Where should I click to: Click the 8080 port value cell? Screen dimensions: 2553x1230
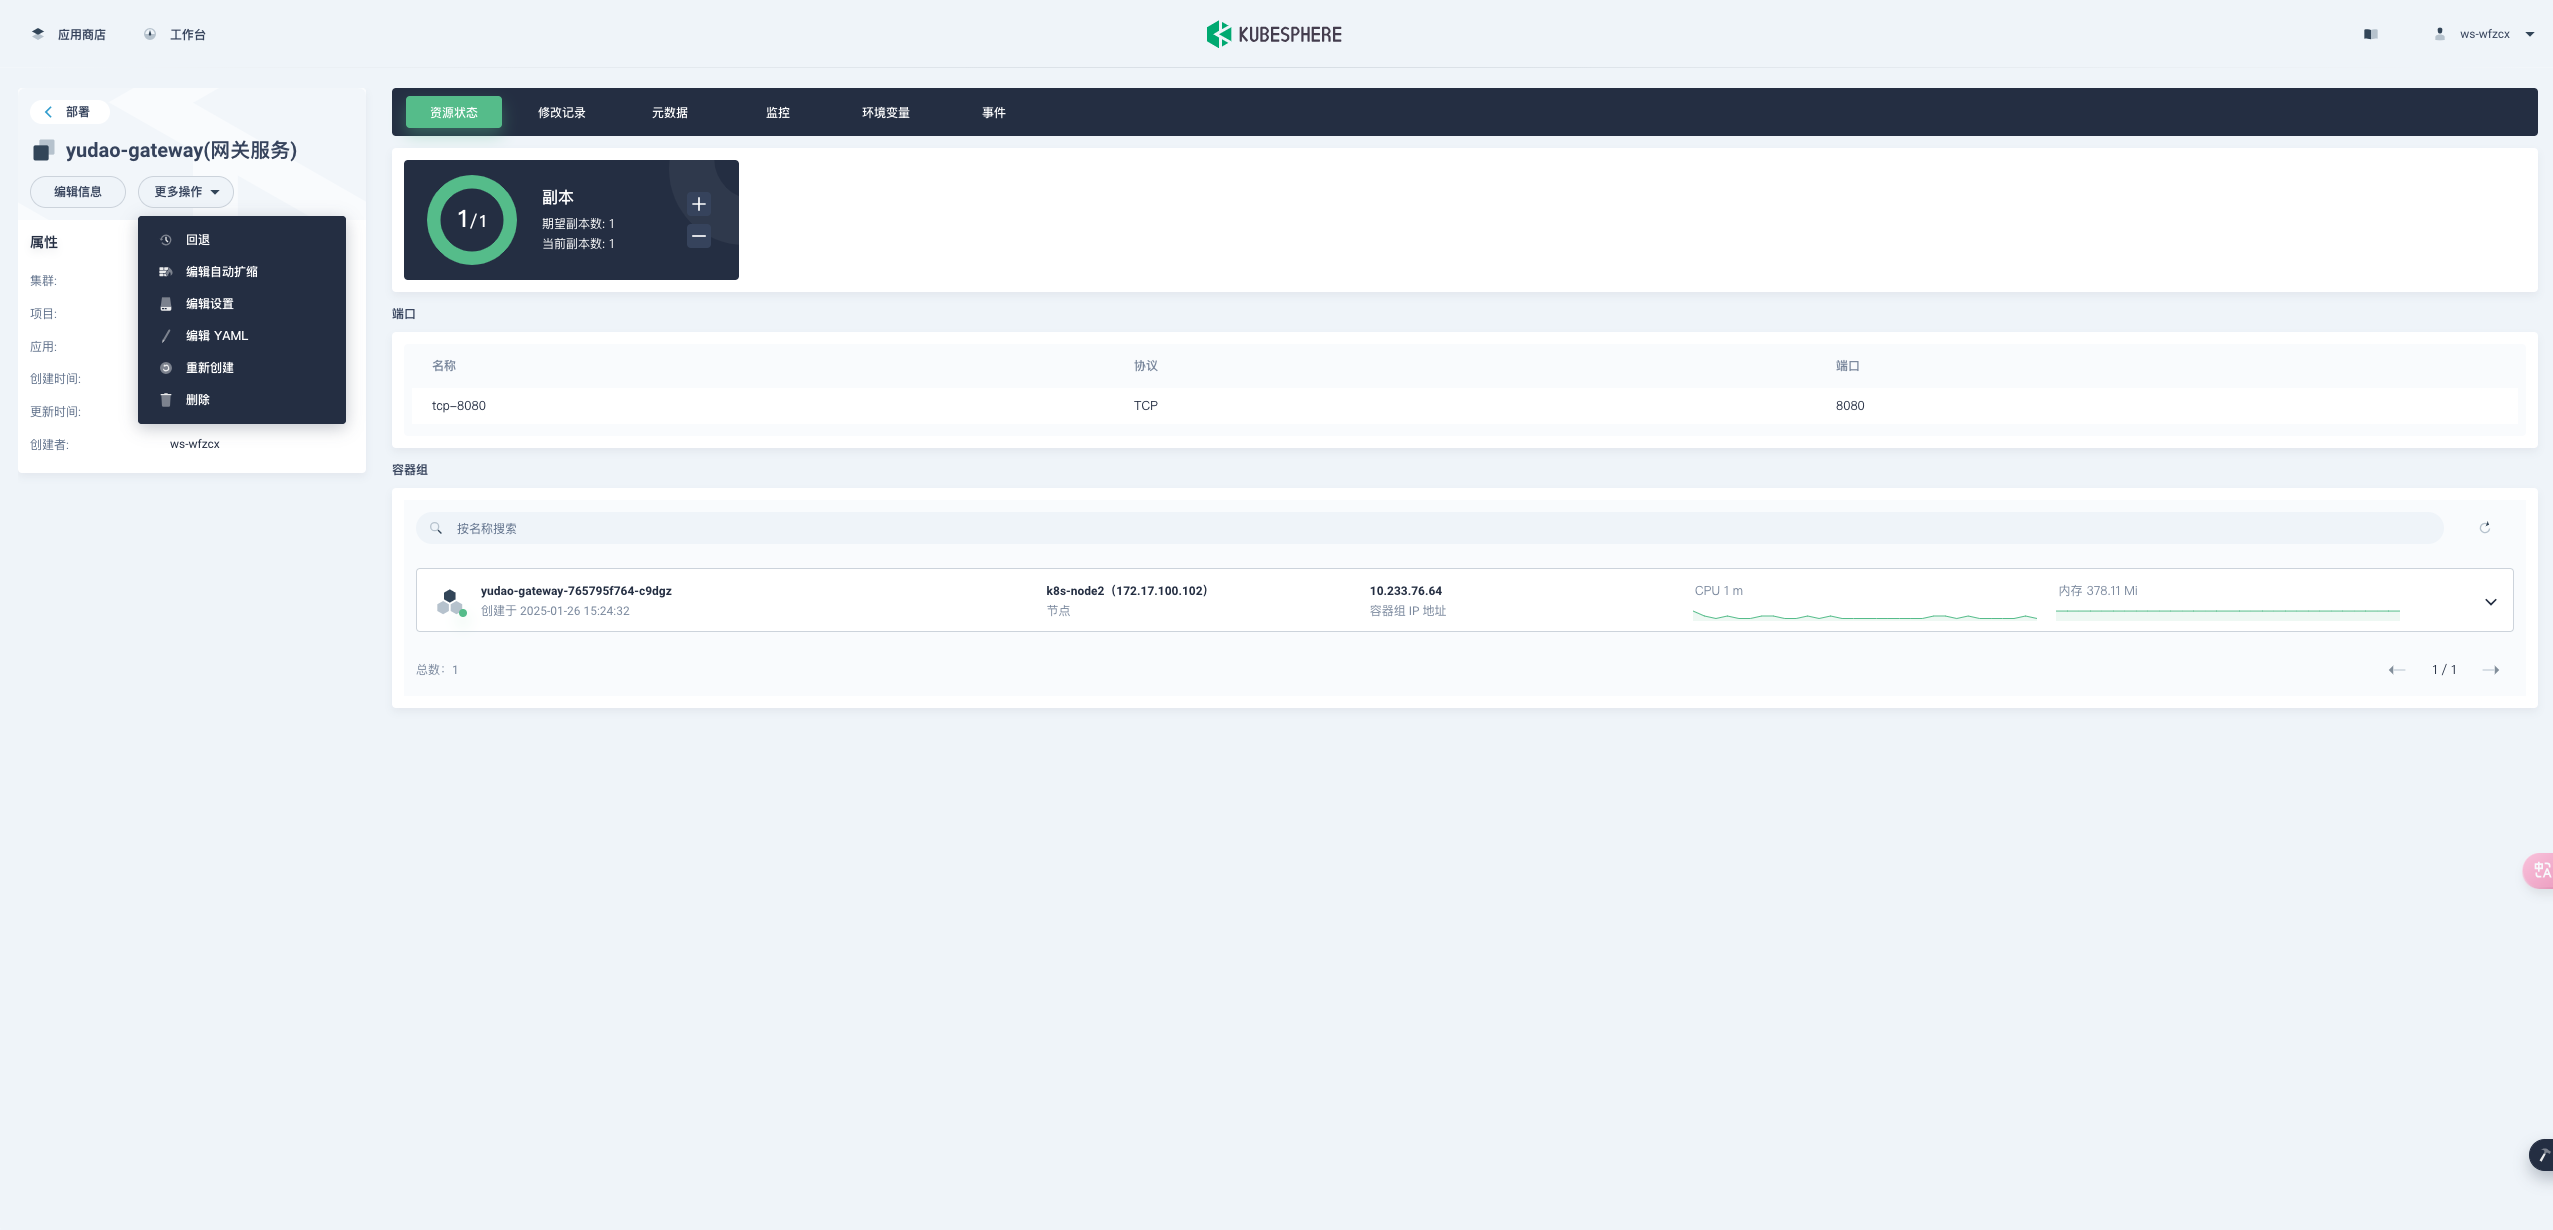1850,406
